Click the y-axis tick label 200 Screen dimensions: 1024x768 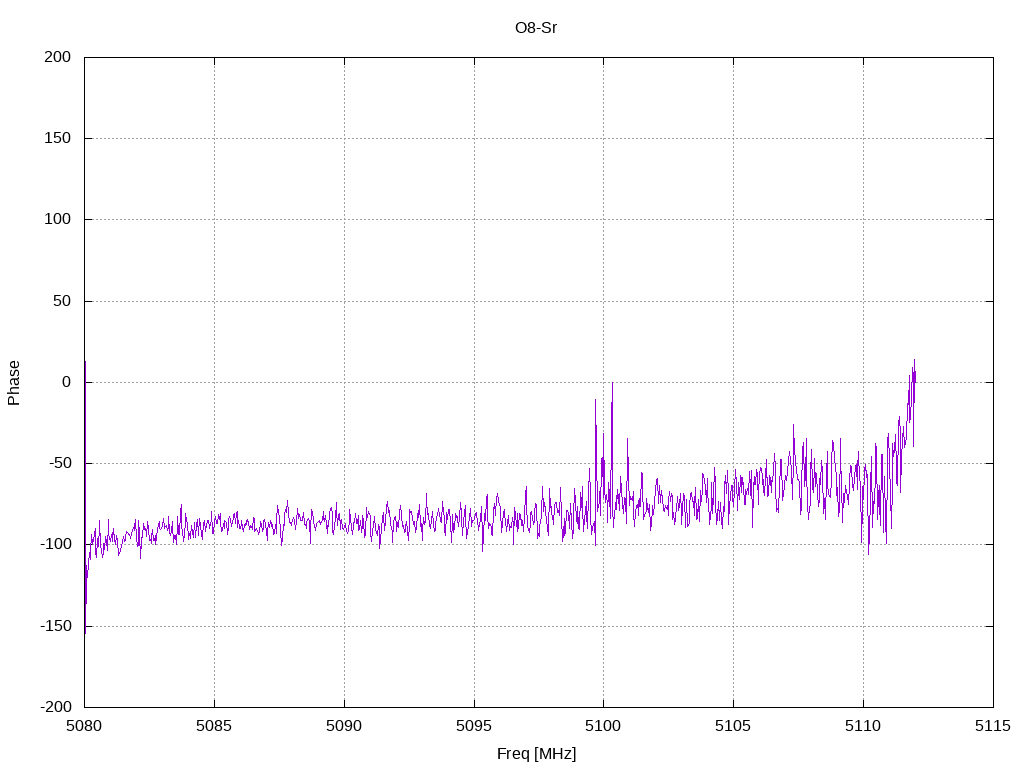[57, 57]
